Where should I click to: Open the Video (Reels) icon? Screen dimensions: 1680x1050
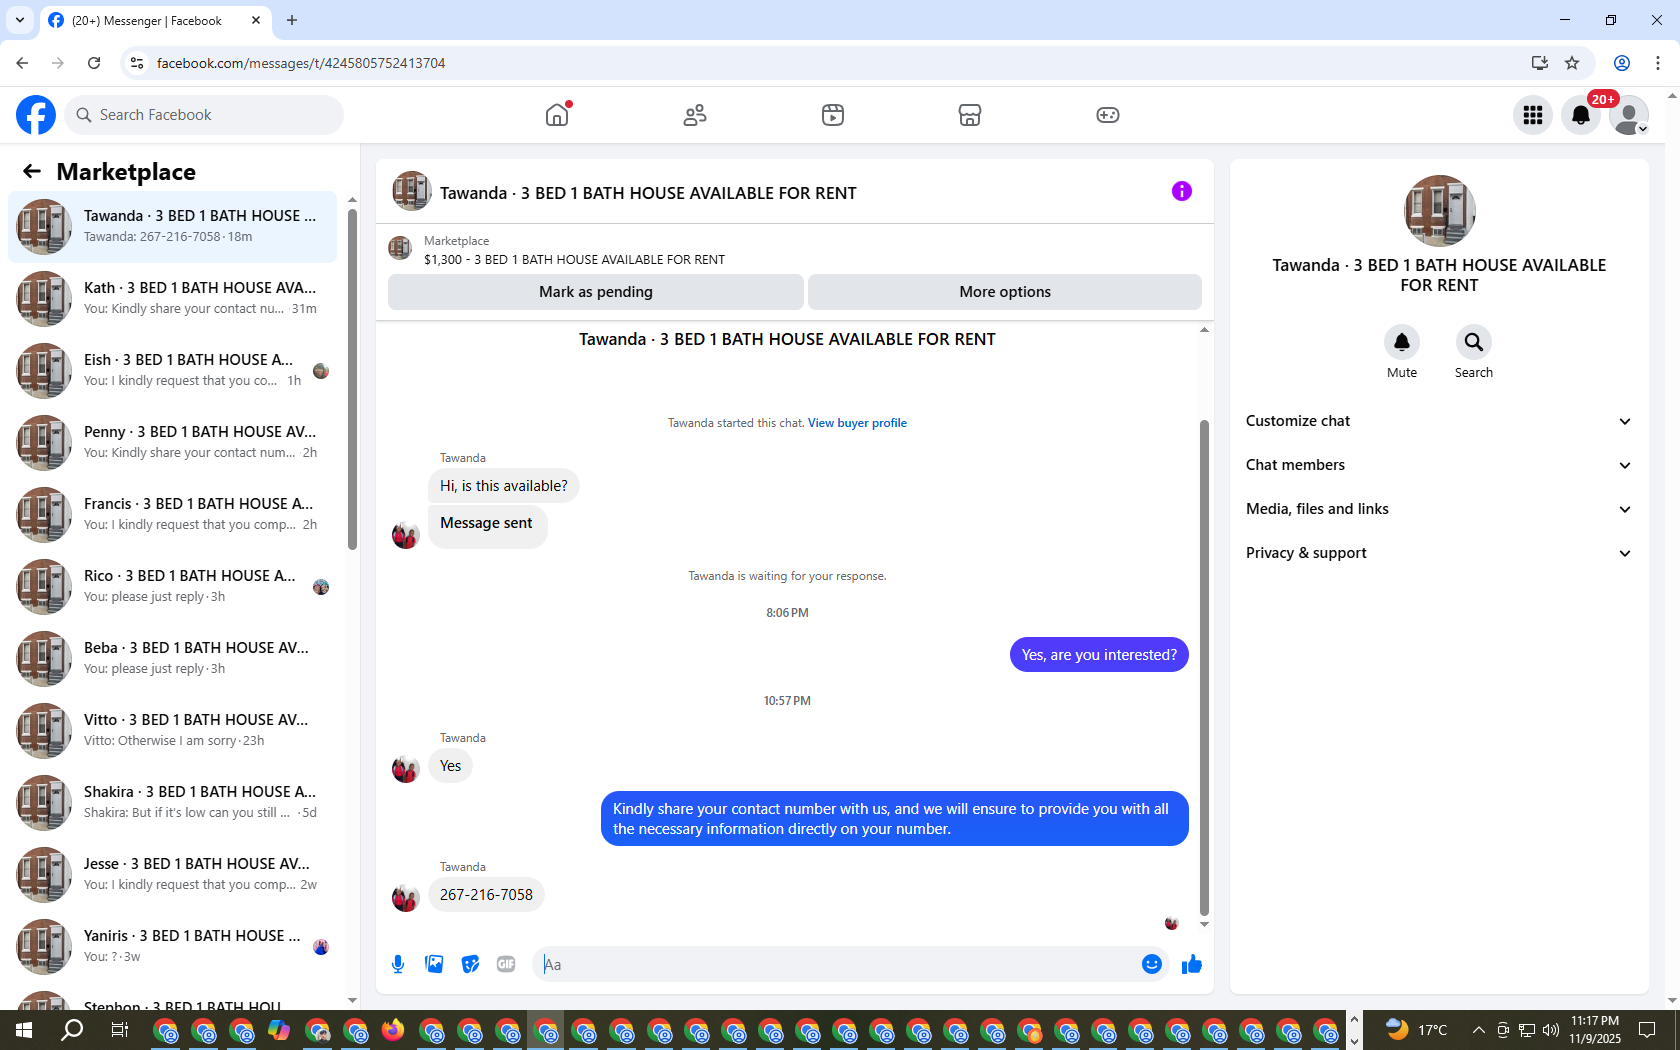[x=833, y=115]
